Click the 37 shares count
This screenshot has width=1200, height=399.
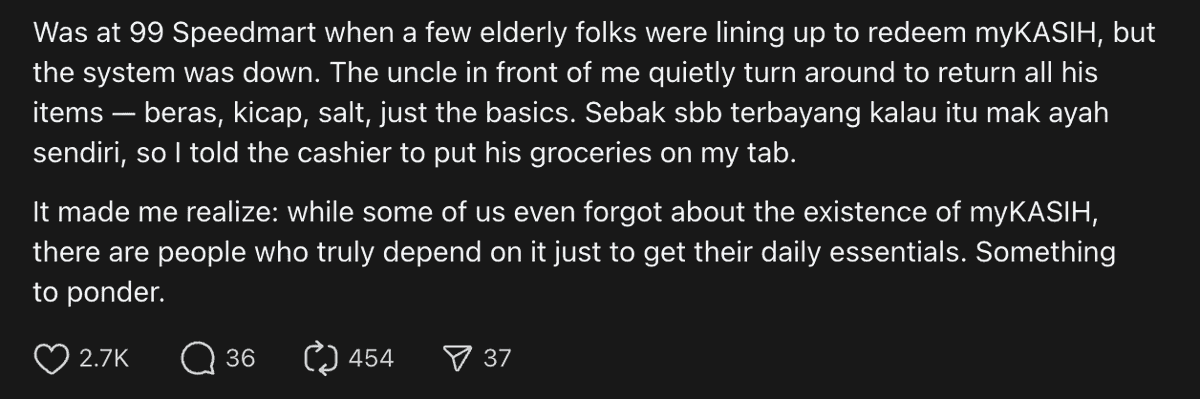(497, 358)
